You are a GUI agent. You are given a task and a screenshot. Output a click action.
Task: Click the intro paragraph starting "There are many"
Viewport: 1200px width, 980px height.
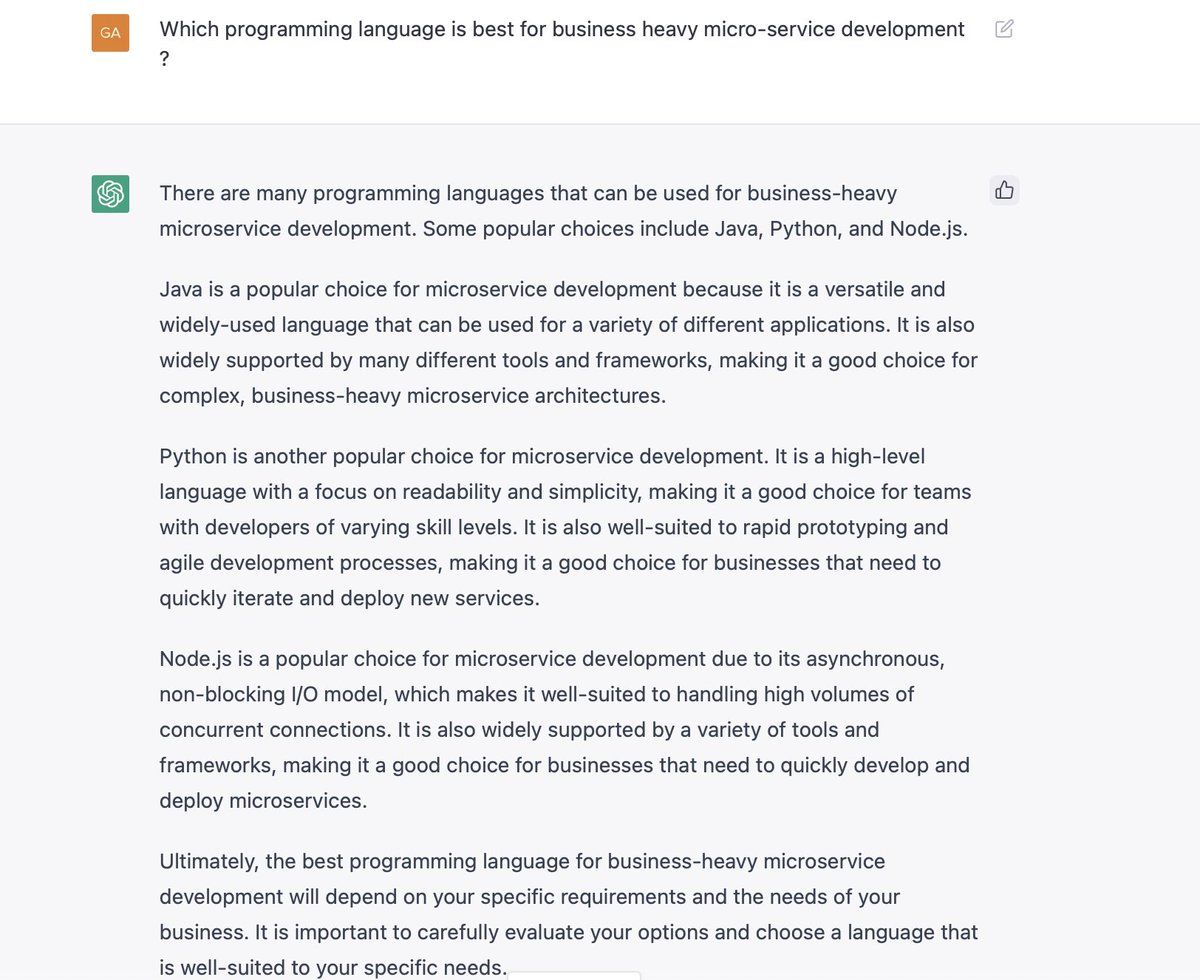pos(563,210)
